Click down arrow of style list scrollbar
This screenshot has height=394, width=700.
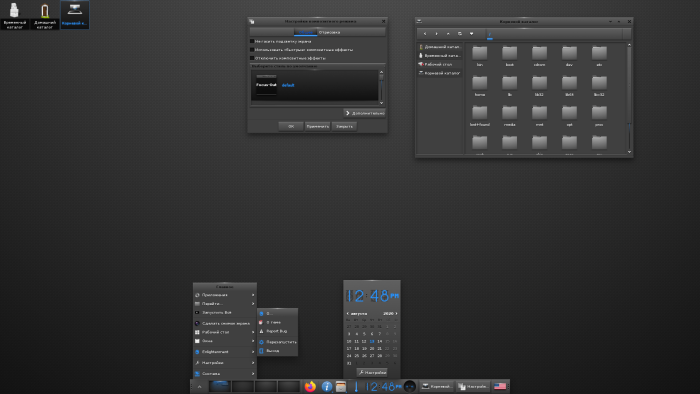pos(381,103)
